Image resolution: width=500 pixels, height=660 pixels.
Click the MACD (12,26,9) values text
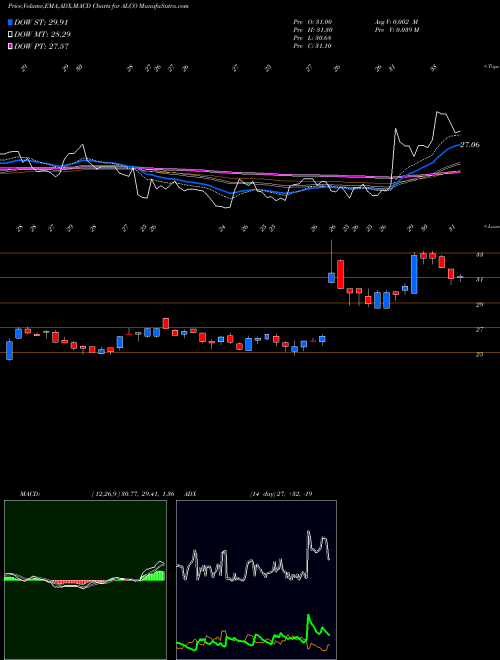[133, 494]
